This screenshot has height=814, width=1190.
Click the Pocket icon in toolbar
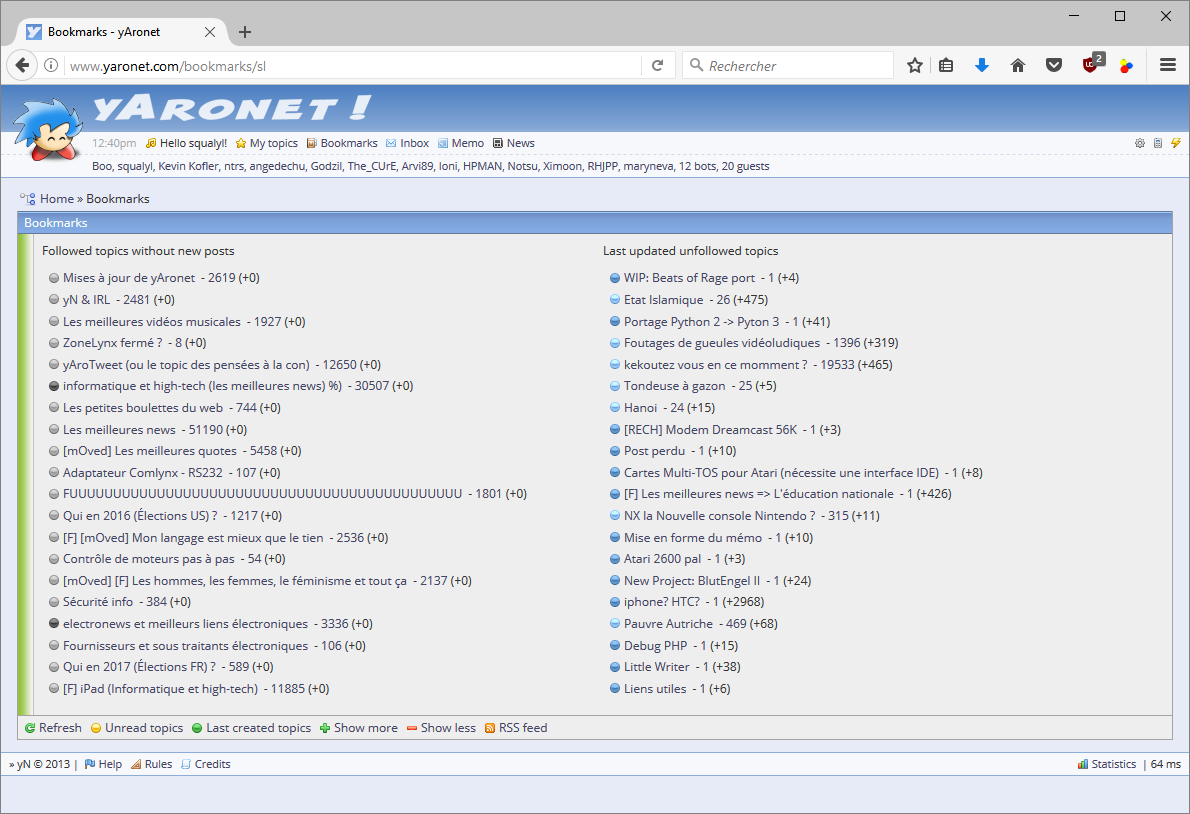(1053, 66)
